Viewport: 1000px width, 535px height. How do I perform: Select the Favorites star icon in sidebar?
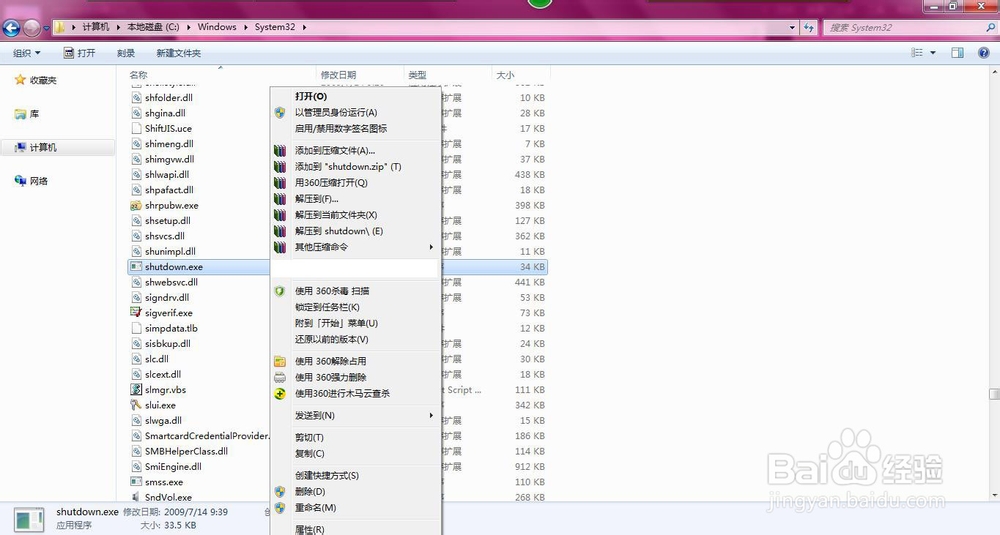click(20, 80)
